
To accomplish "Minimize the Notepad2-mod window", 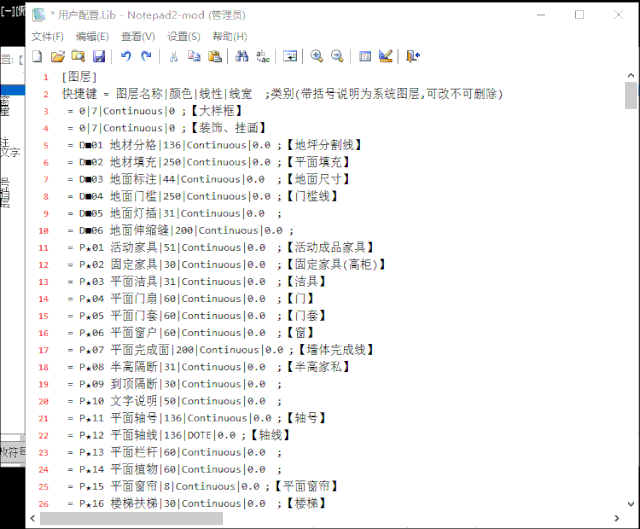I will click(x=541, y=15).
